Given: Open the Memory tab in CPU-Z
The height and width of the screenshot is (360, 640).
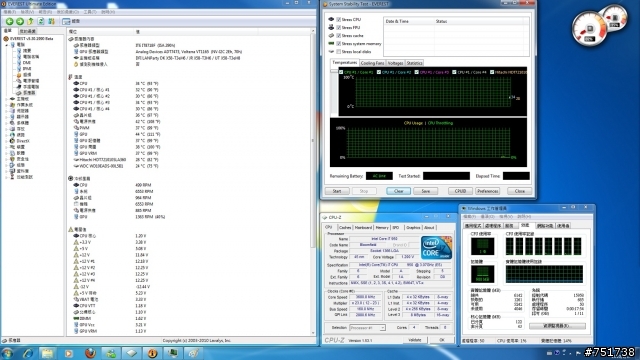Looking at the screenshot, I should [382, 228].
